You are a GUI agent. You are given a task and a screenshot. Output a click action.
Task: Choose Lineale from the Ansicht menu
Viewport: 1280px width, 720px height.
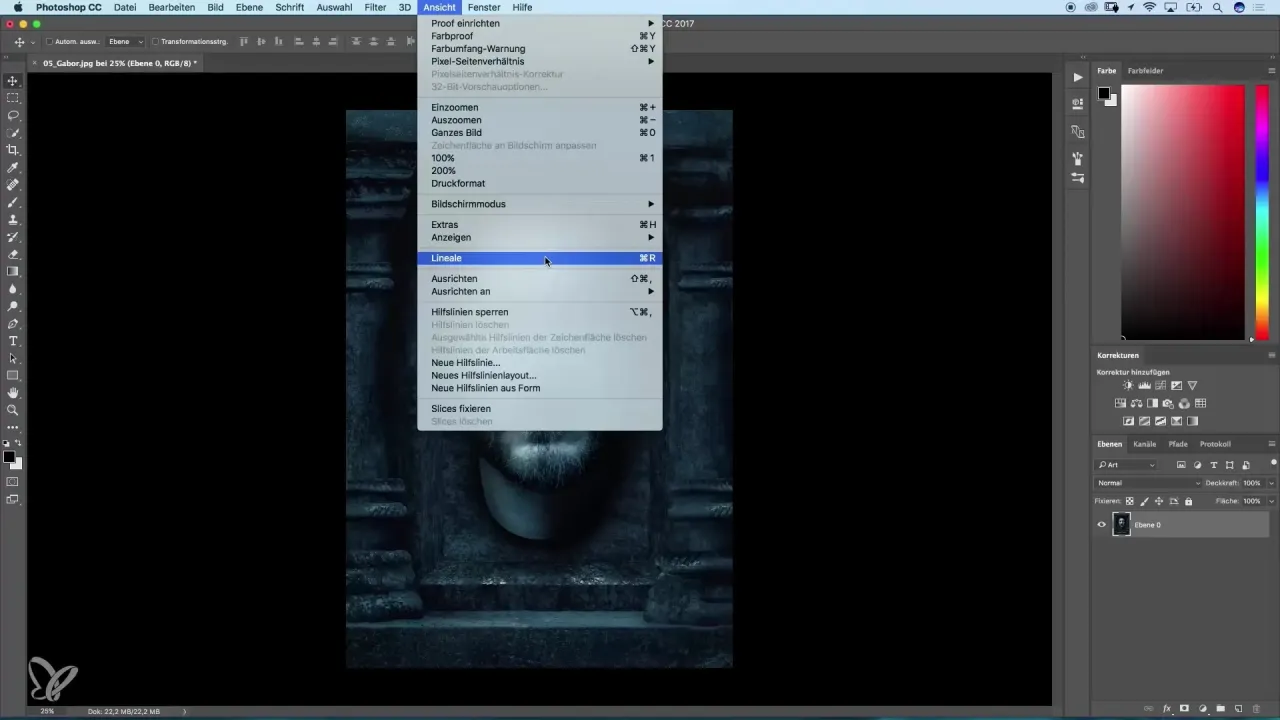tap(446, 258)
